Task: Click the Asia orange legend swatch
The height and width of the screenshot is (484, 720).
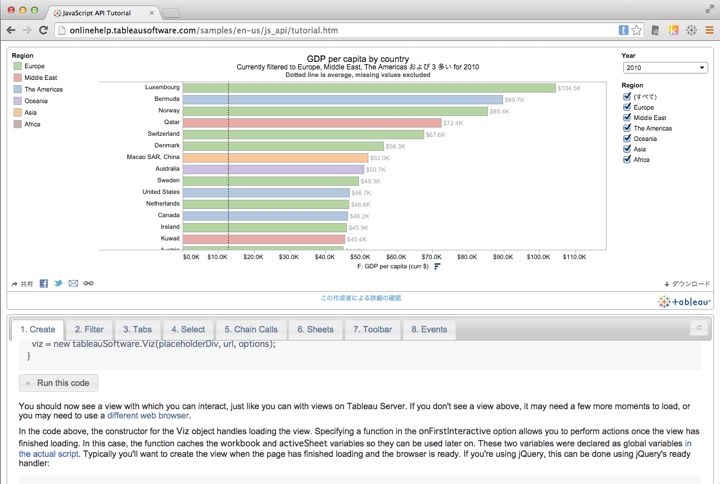Action: pyautogui.click(x=18, y=113)
